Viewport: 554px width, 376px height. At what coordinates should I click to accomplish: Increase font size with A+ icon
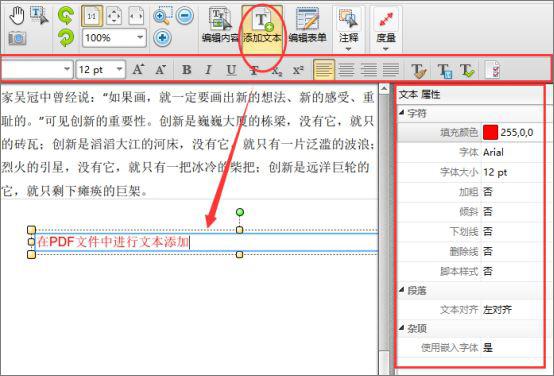click(138, 69)
